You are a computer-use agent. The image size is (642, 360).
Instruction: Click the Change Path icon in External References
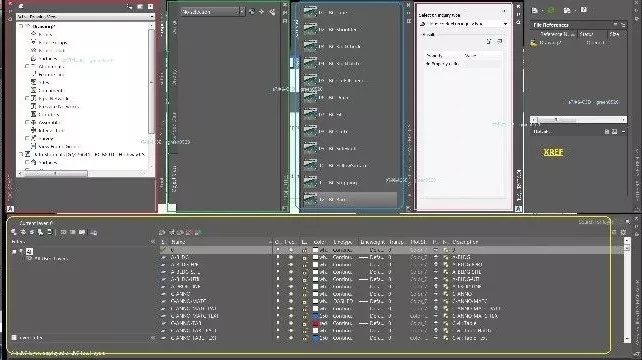coord(567,10)
